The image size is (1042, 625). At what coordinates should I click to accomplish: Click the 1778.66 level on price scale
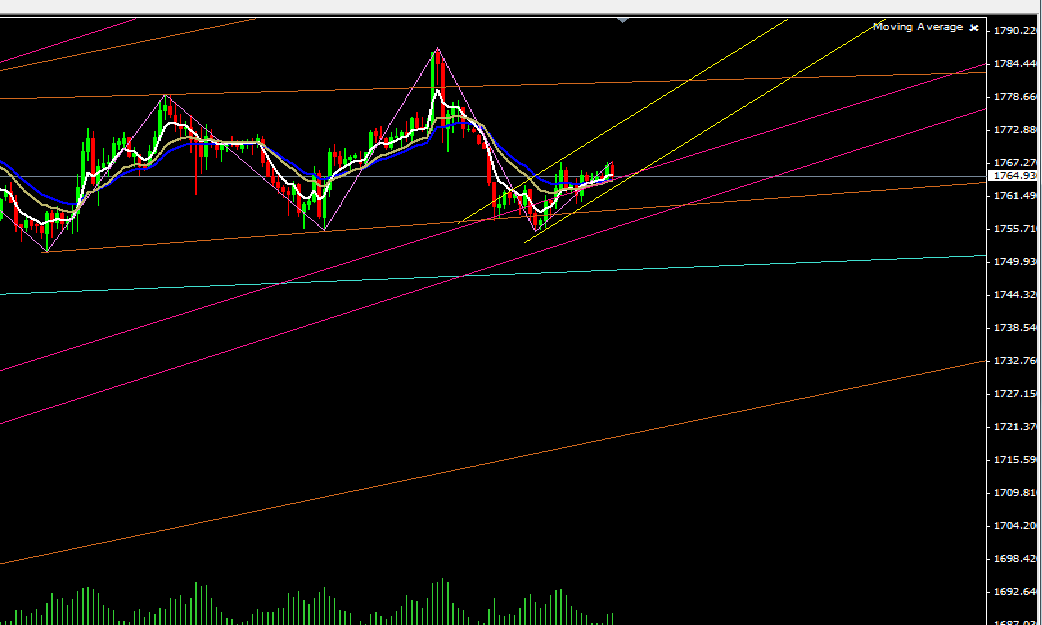coord(1013,97)
